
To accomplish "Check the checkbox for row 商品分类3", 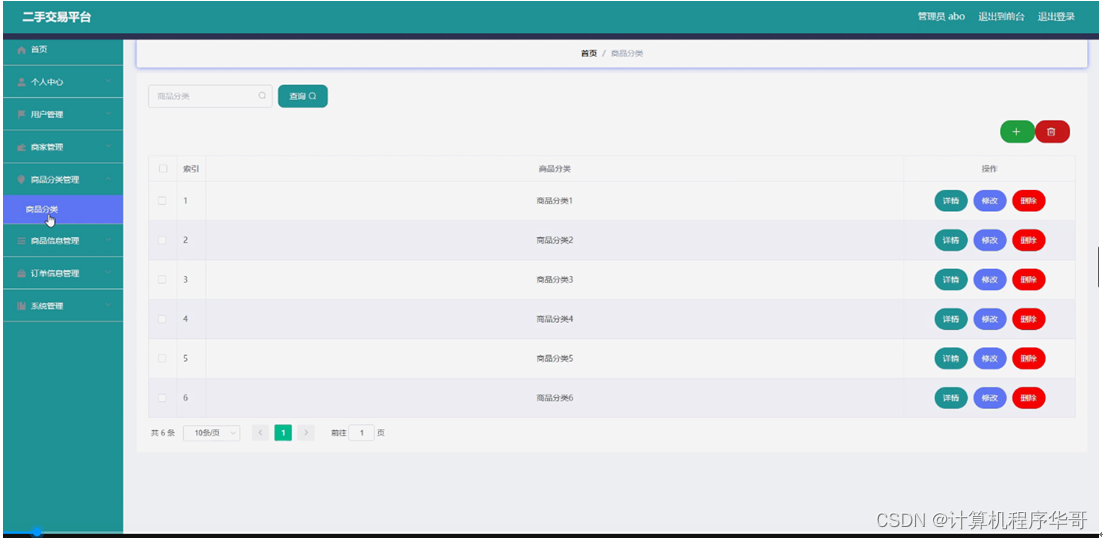I will tap(162, 279).
